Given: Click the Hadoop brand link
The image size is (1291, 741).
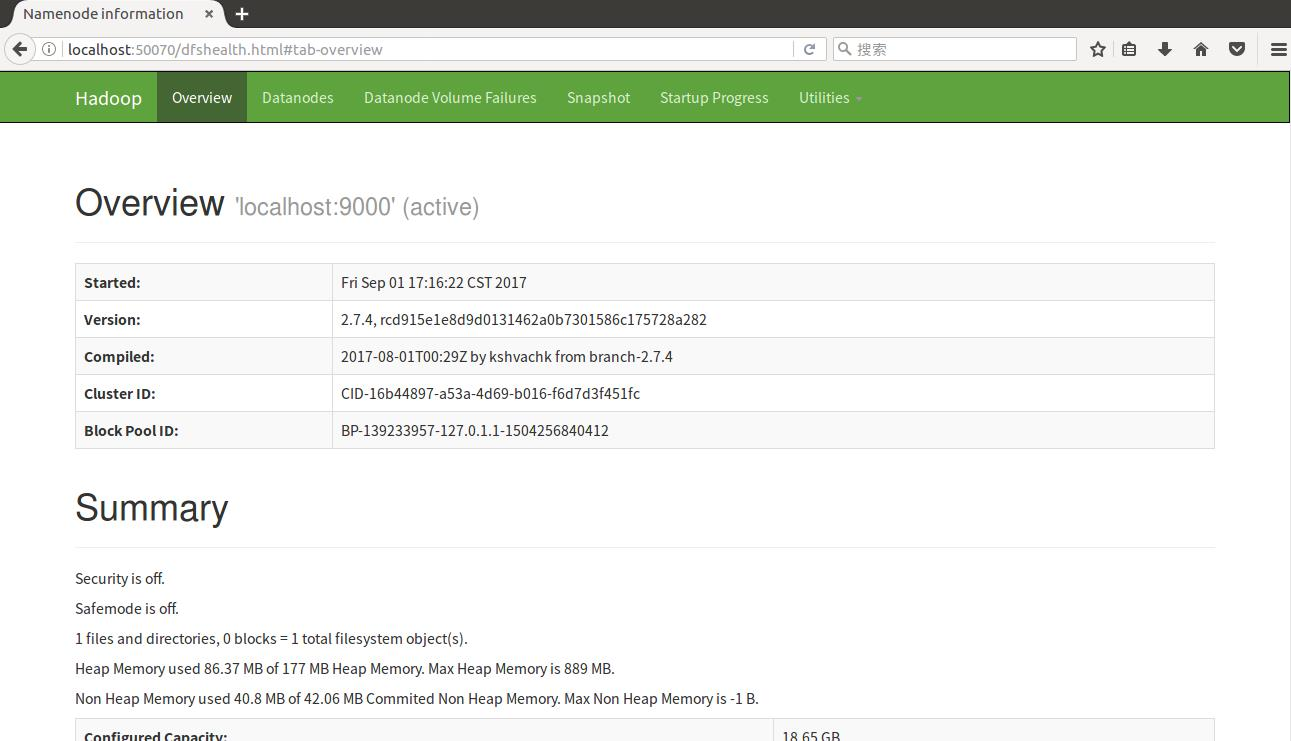Looking at the screenshot, I should coord(108,98).
